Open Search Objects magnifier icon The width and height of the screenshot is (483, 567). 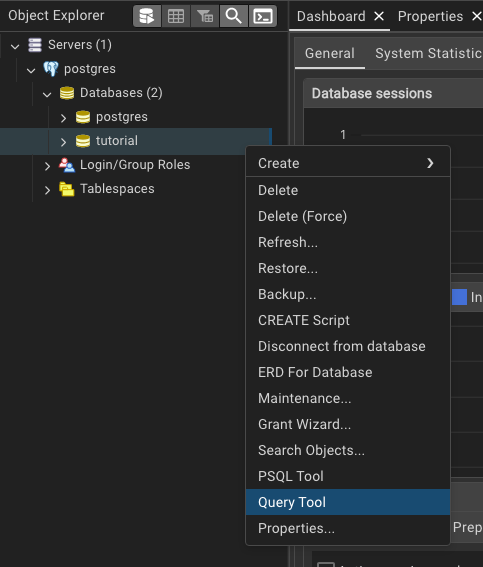click(234, 16)
